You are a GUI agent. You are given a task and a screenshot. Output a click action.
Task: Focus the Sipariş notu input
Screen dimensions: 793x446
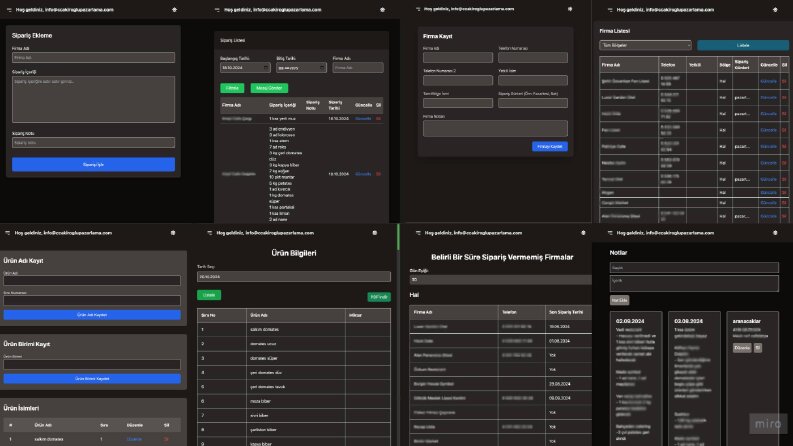pos(94,143)
